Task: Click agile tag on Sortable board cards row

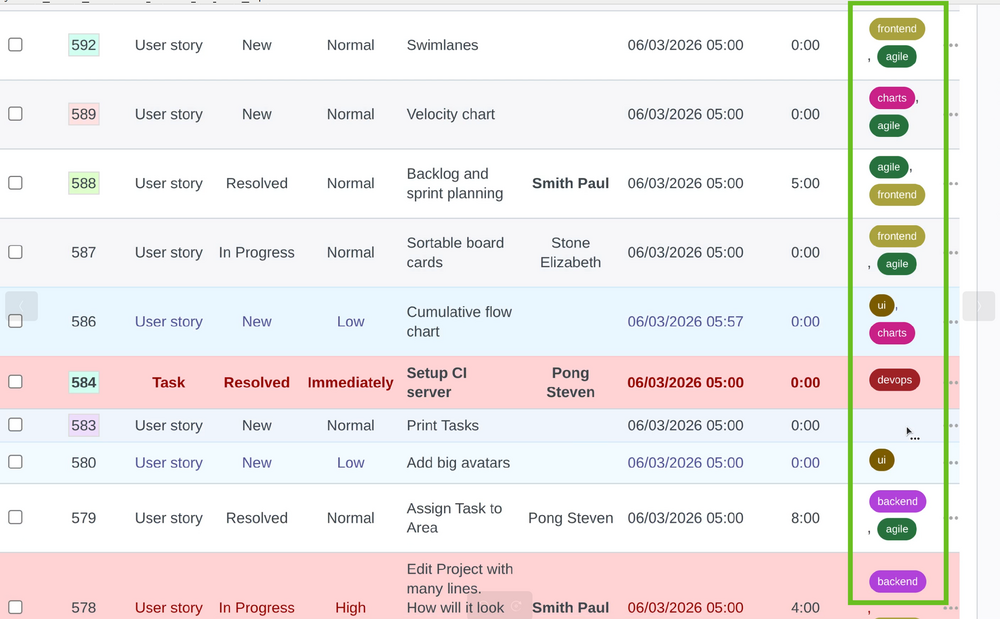Action: pos(897,264)
